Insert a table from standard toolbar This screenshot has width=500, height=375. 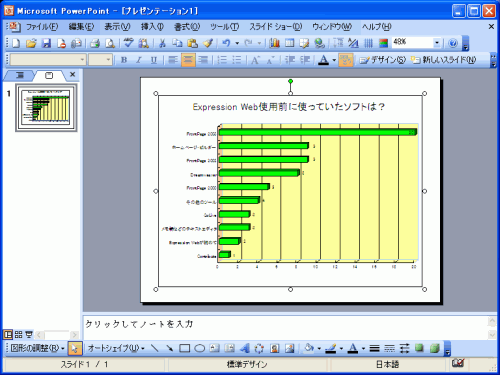click(x=290, y=43)
